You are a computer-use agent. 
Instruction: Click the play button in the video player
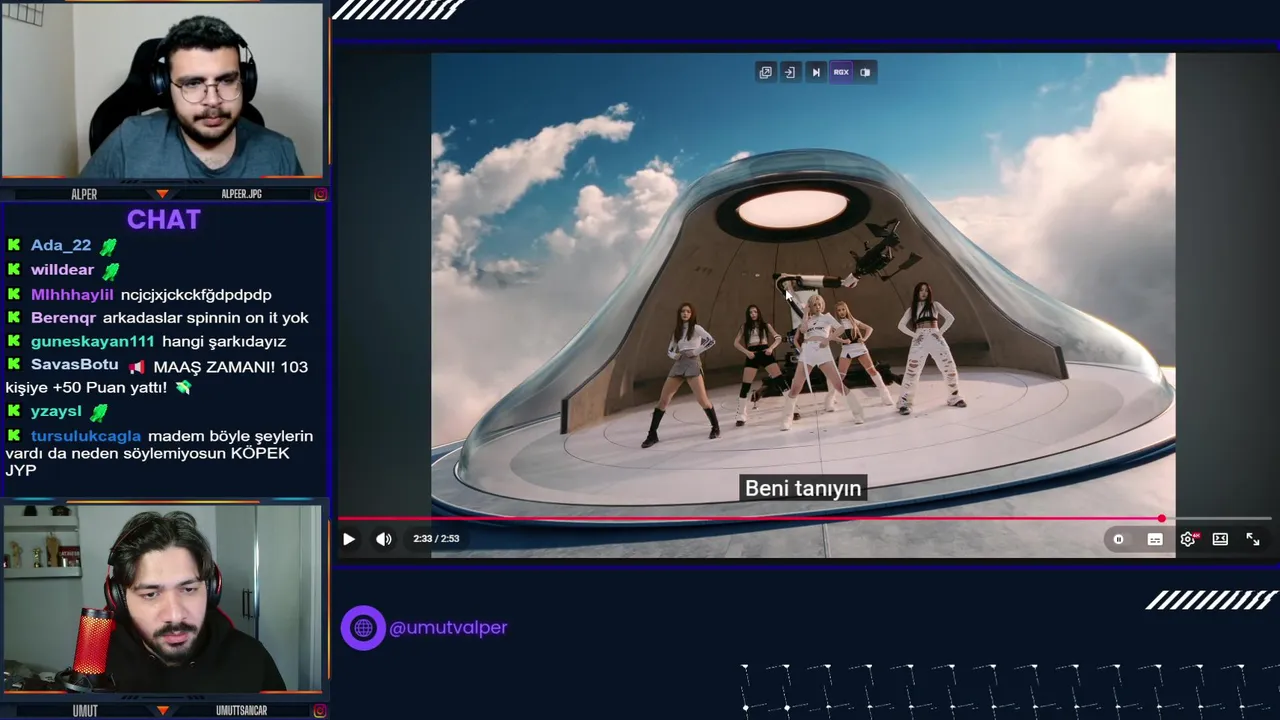click(x=348, y=539)
